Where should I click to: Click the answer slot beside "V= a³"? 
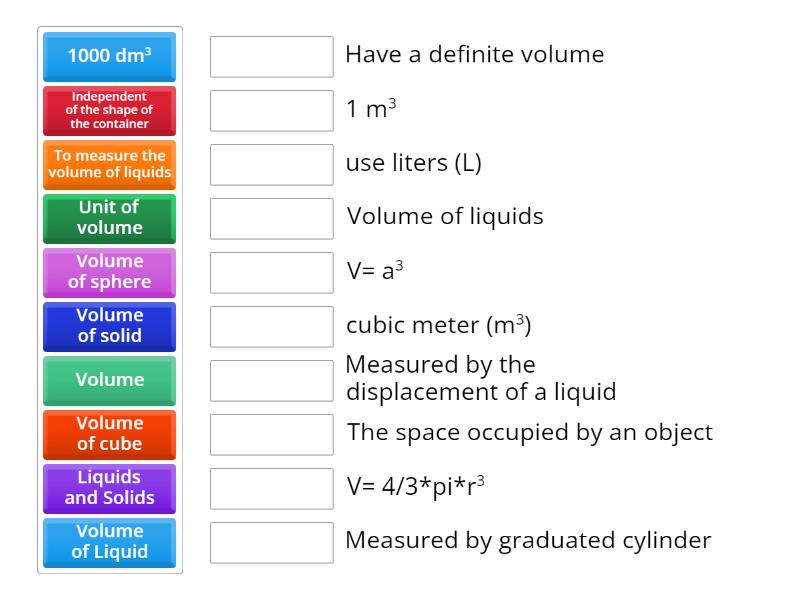271,272
